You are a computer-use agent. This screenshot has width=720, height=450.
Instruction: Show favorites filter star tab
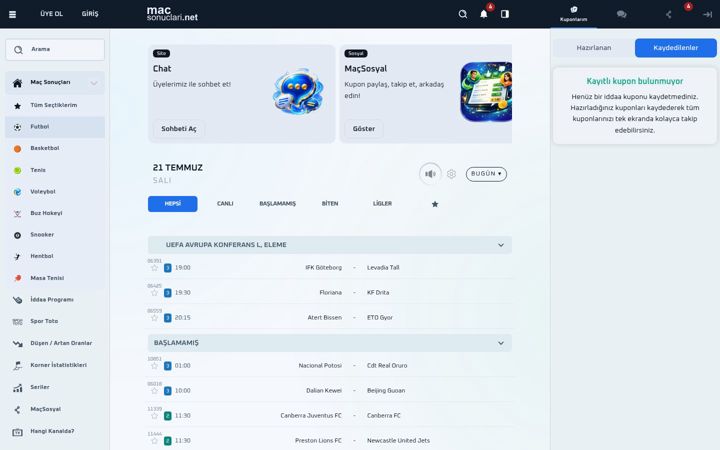click(x=435, y=204)
